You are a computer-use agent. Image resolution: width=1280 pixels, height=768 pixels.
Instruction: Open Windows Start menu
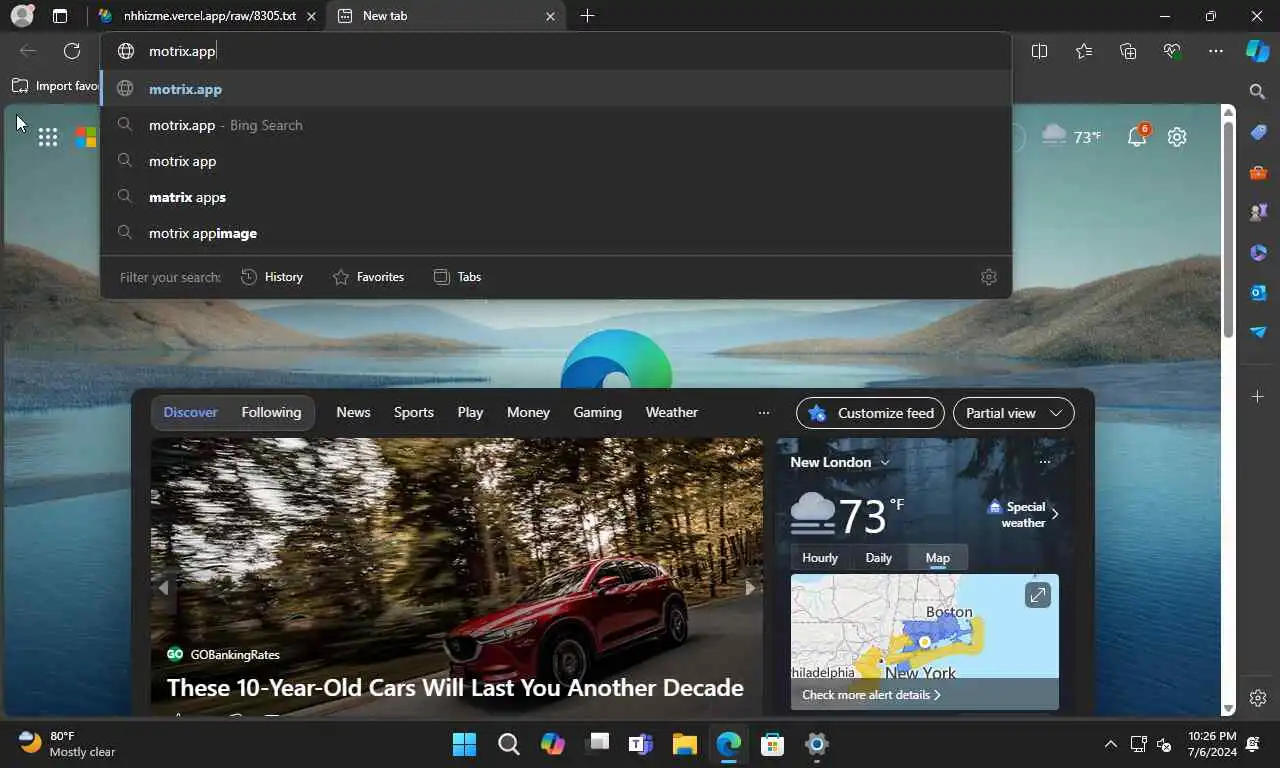pyautogui.click(x=464, y=744)
